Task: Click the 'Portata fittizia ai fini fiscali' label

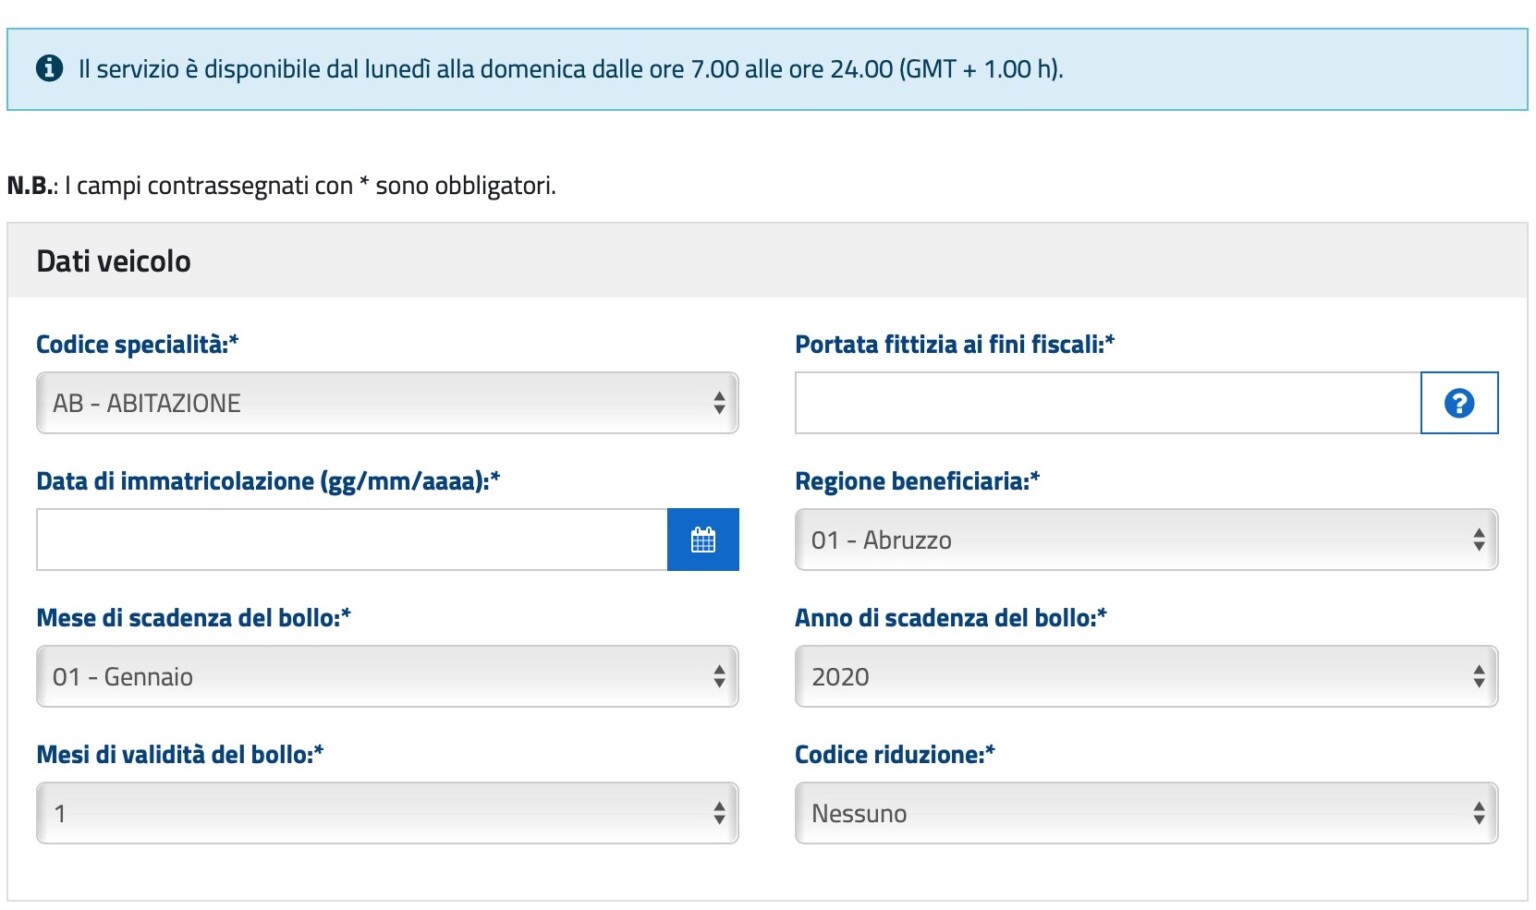Action: pyautogui.click(x=954, y=345)
